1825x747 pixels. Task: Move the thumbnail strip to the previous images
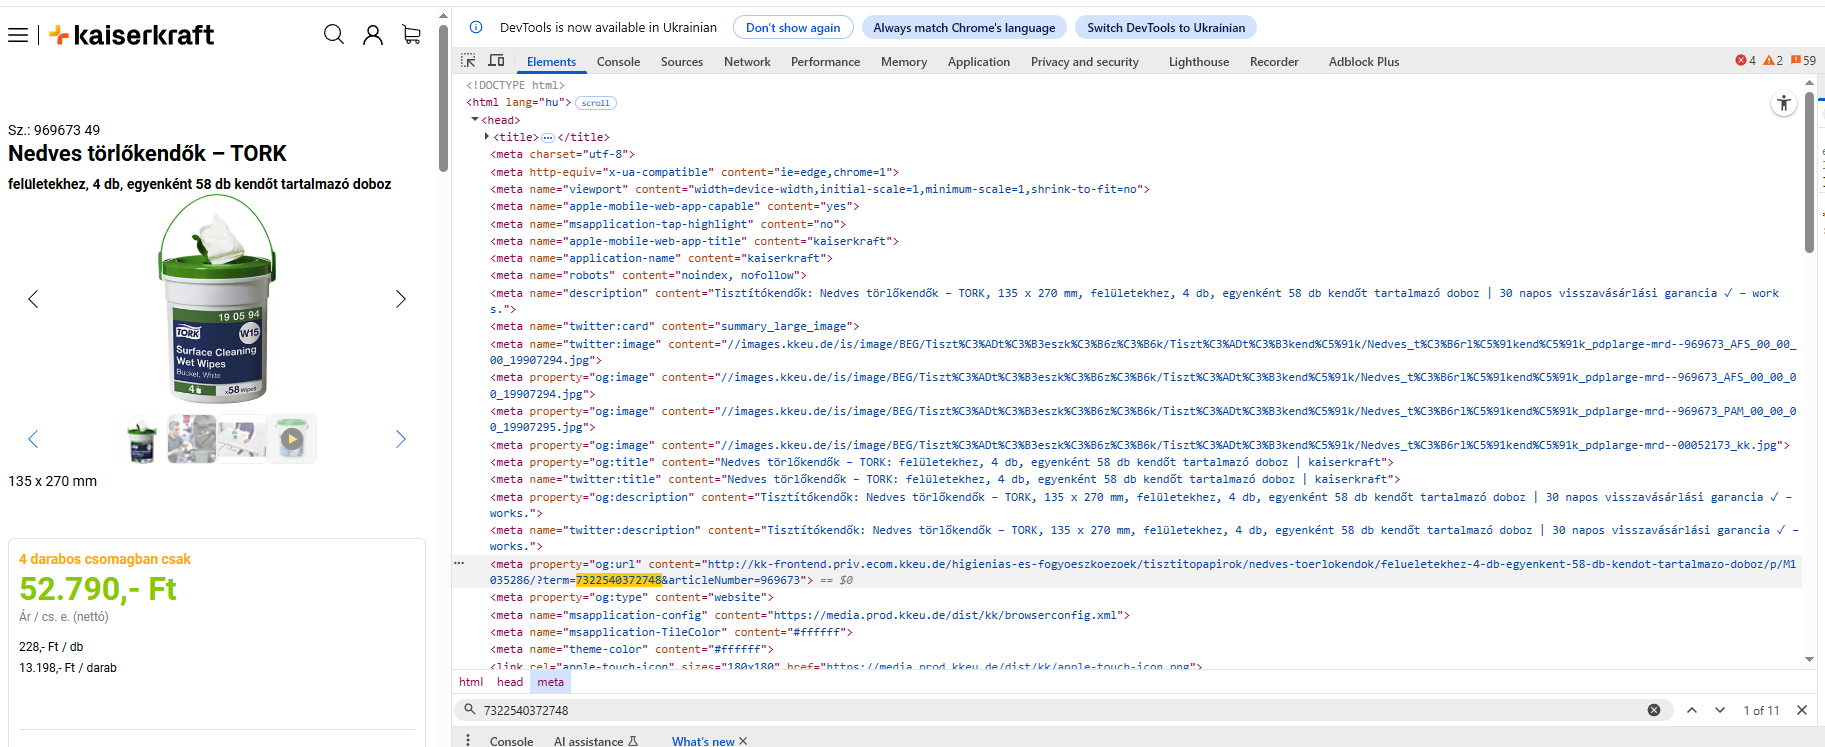pos(33,439)
